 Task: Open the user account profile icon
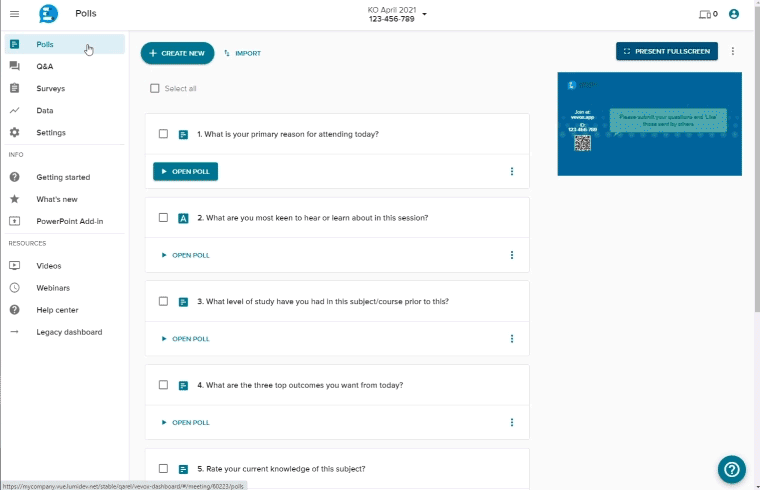click(x=734, y=14)
